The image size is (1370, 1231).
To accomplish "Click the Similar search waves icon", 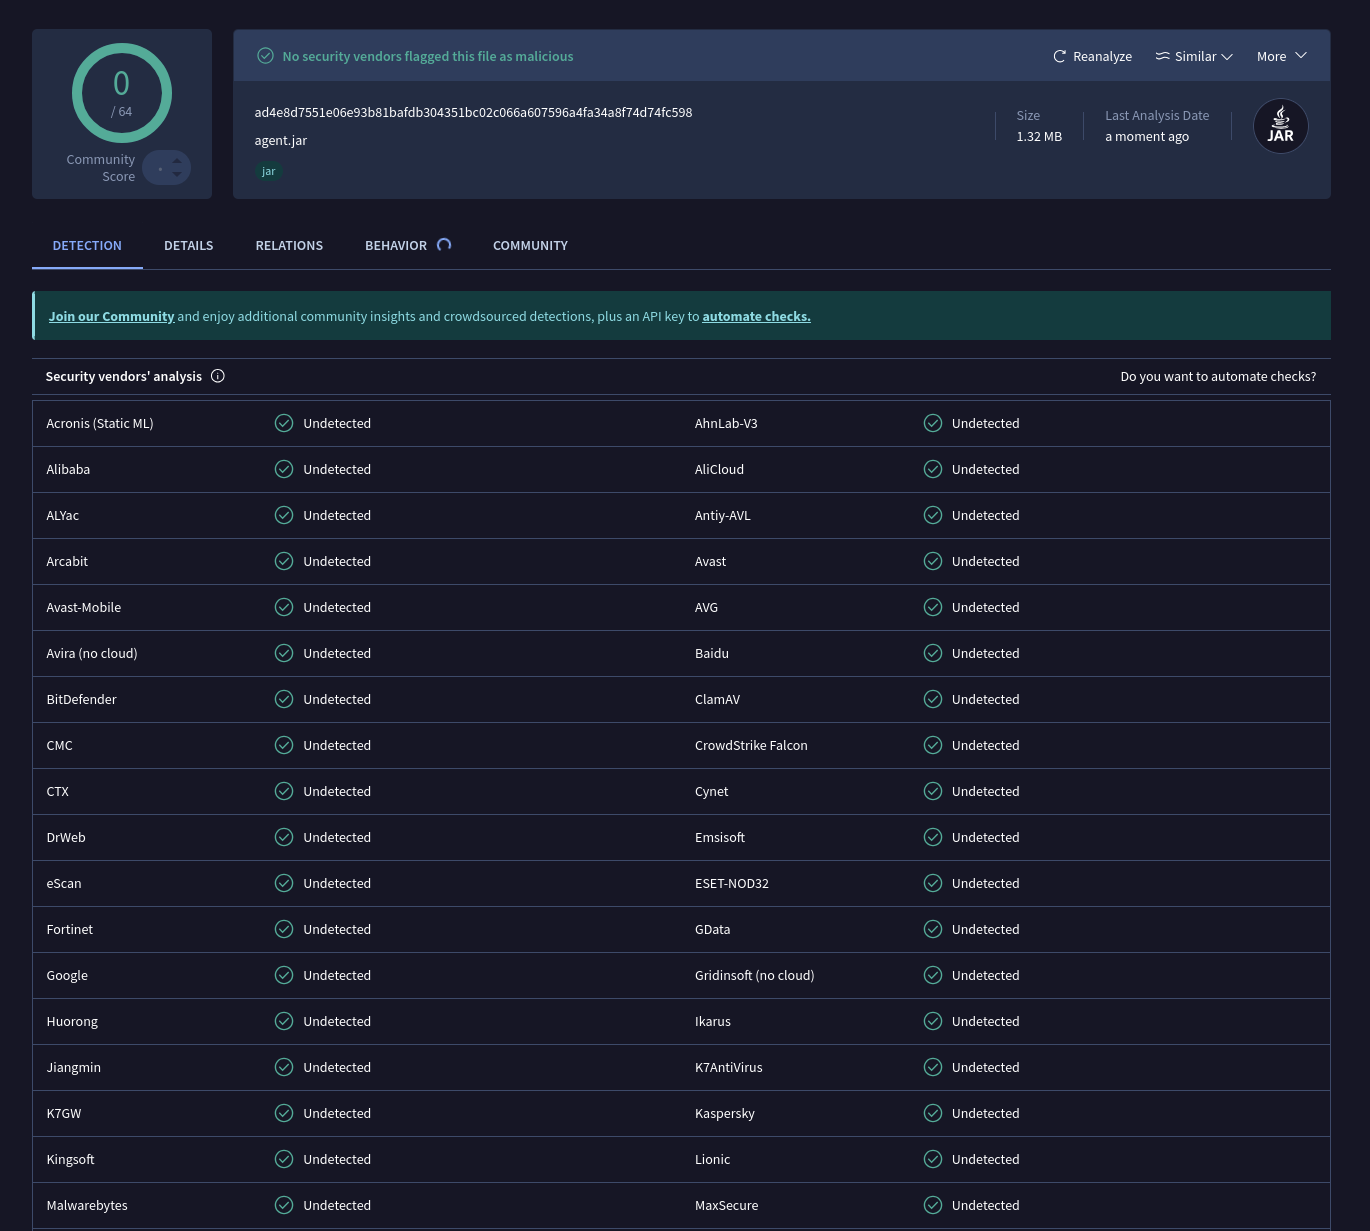I will [x=1163, y=56].
